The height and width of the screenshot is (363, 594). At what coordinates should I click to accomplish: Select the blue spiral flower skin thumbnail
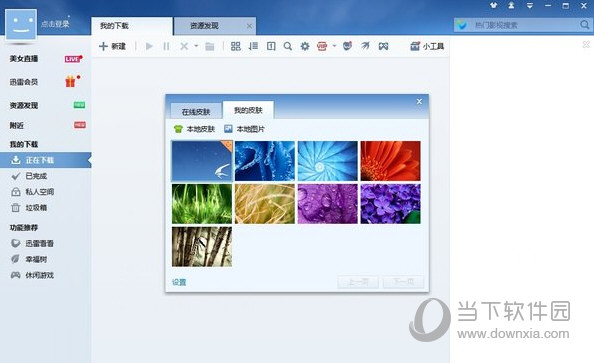pyautogui.click(x=328, y=161)
